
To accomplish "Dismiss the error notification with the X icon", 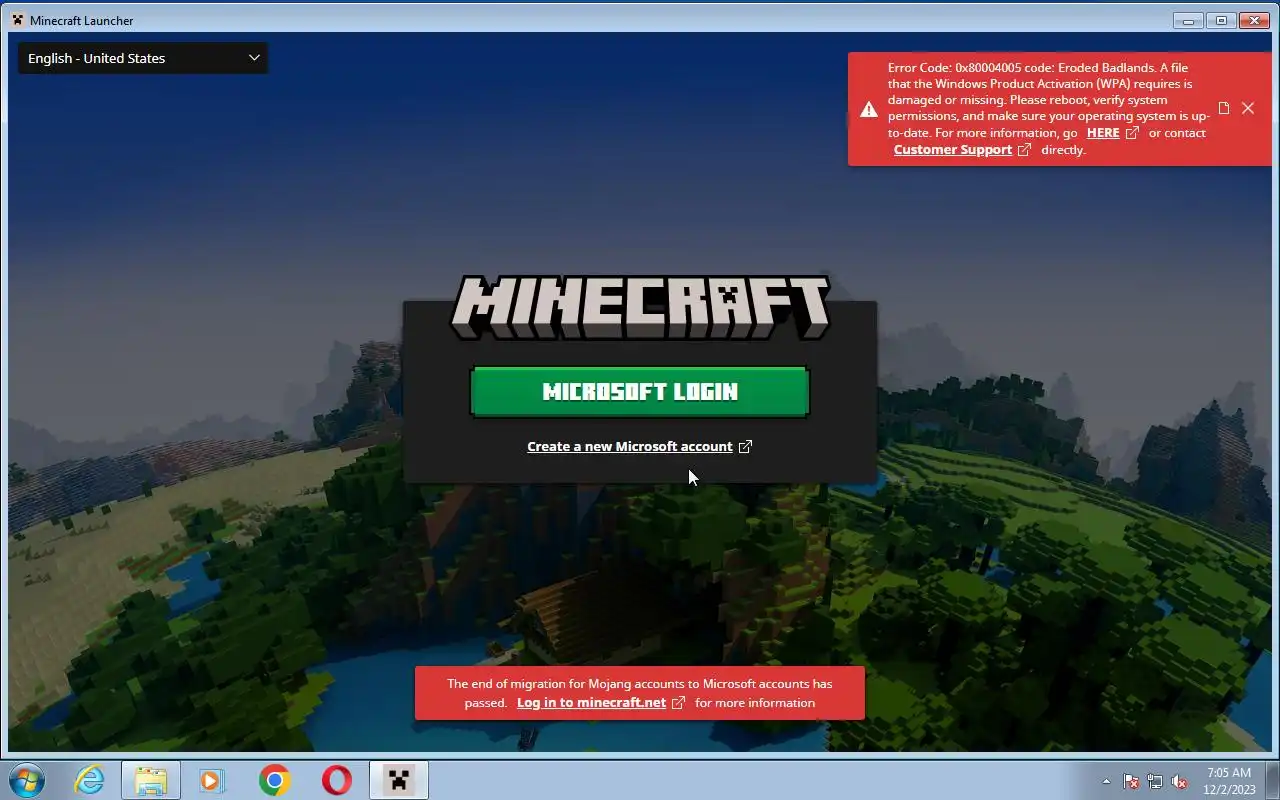I will click(1248, 108).
